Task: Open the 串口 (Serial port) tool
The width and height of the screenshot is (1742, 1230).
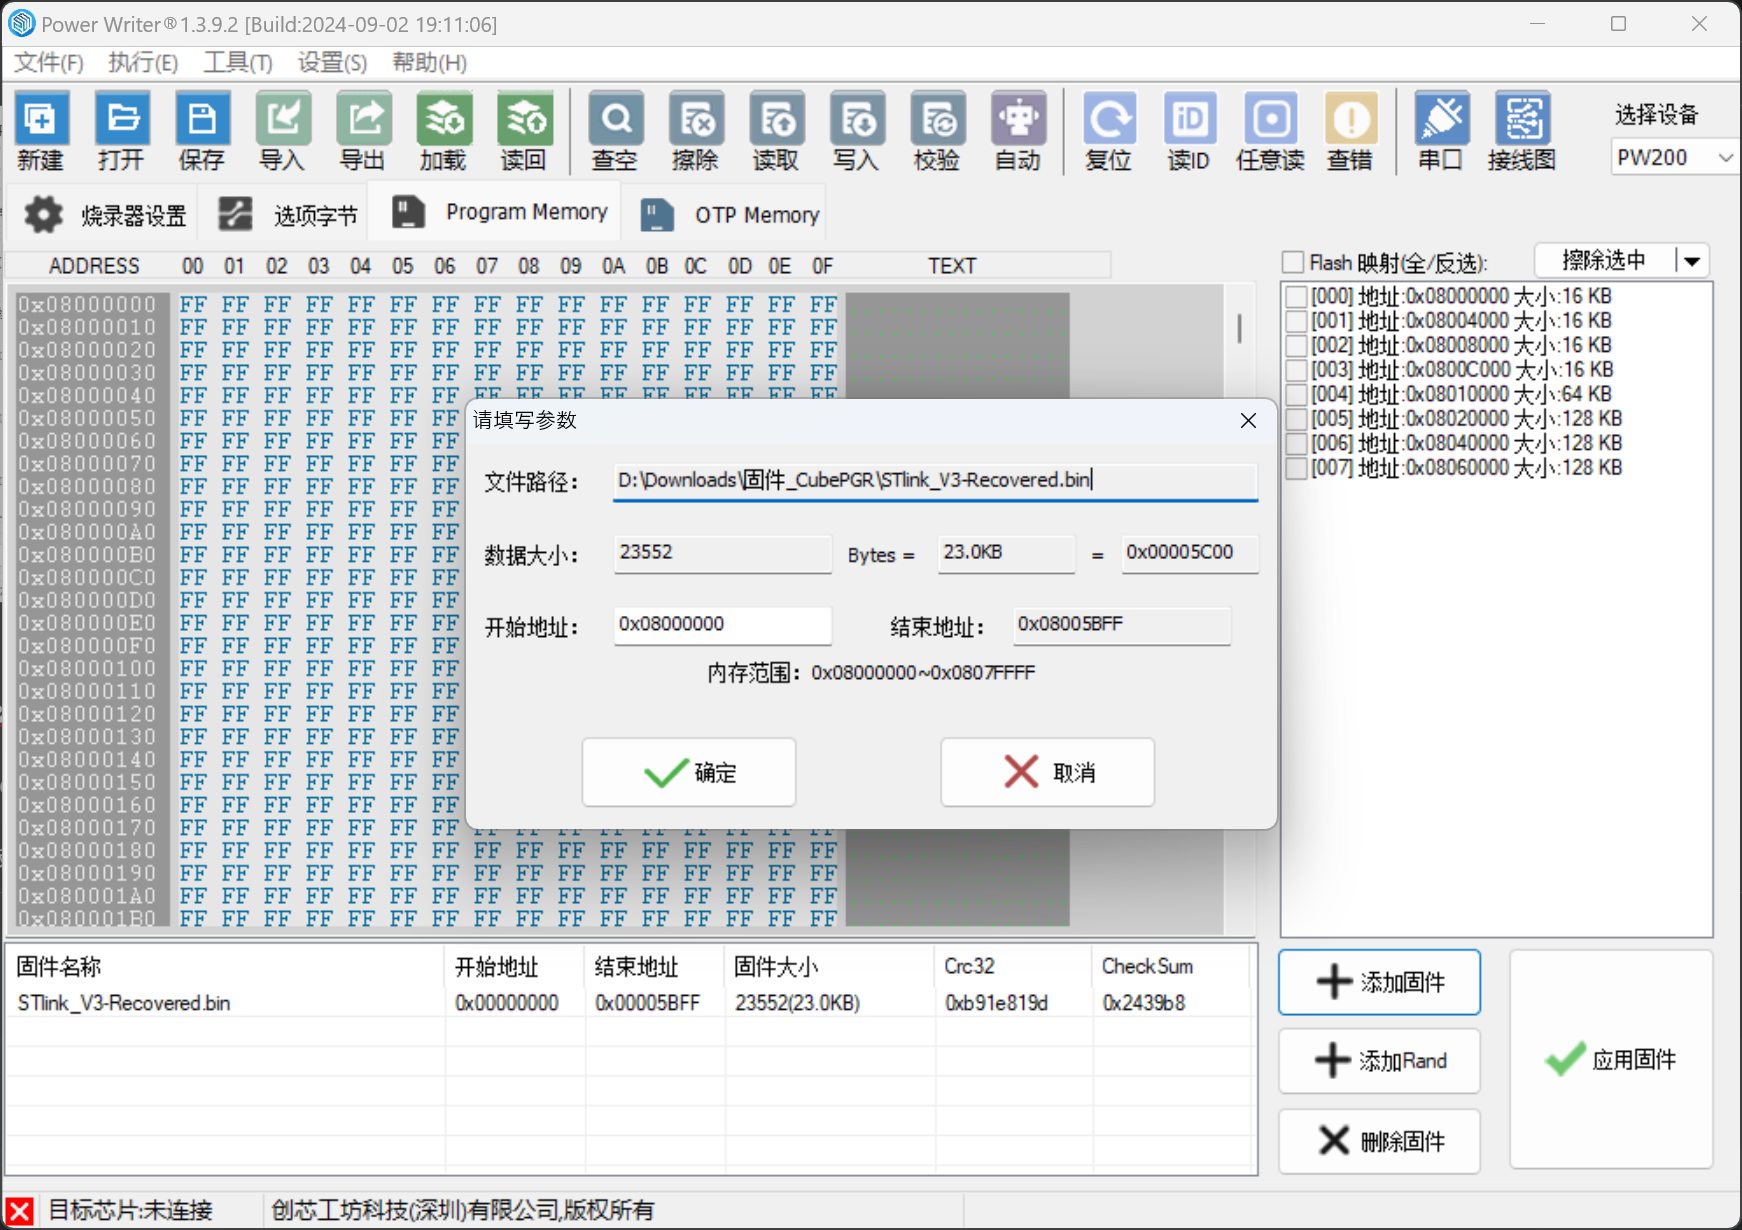Action: 1441,131
